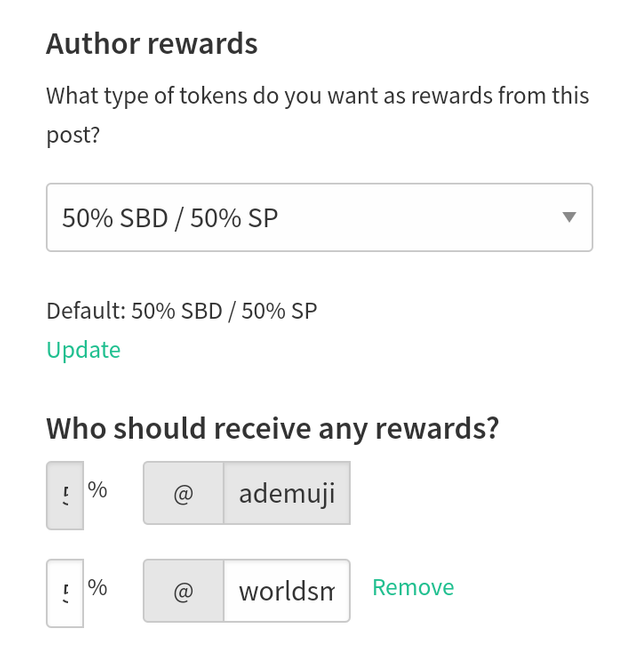Click the ademuji username field
The height and width of the screenshot is (646, 640).
pos(287,493)
